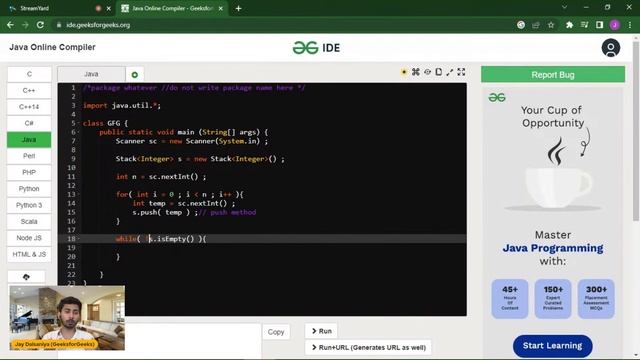Go back in browser history

(x=10, y=25)
